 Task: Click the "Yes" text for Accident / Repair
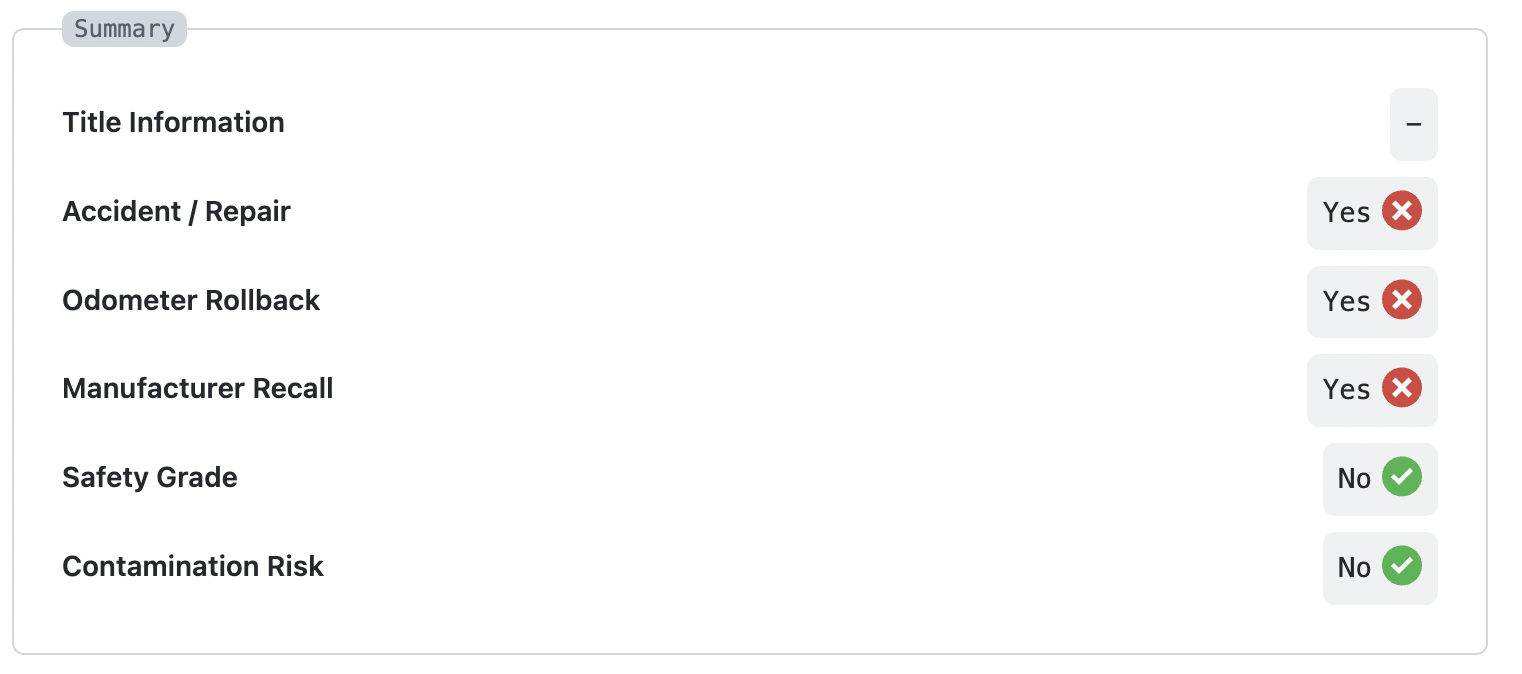click(x=1346, y=213)
